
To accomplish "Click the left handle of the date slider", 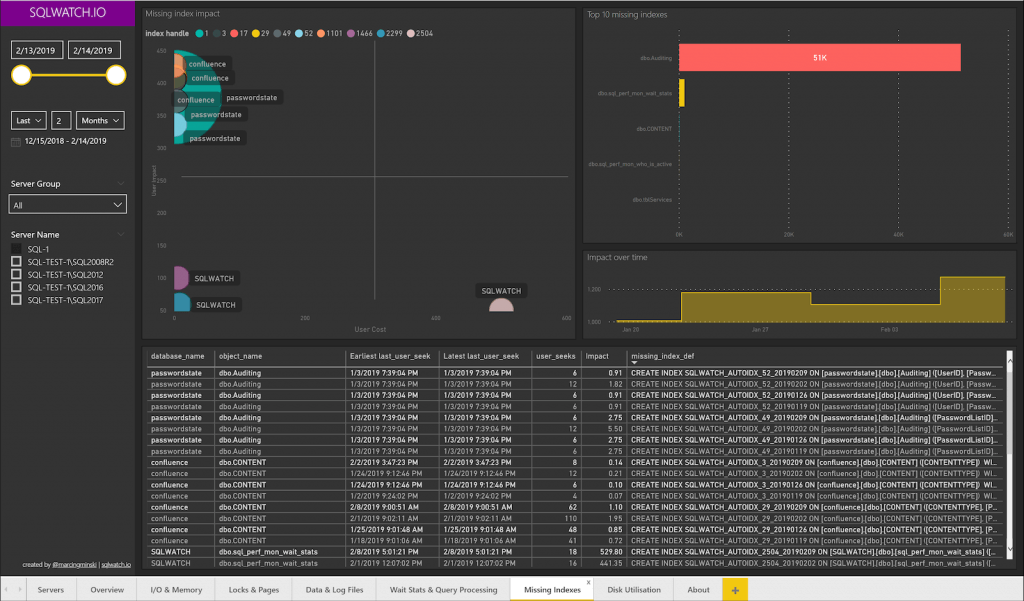I will (x=20, y=75).
